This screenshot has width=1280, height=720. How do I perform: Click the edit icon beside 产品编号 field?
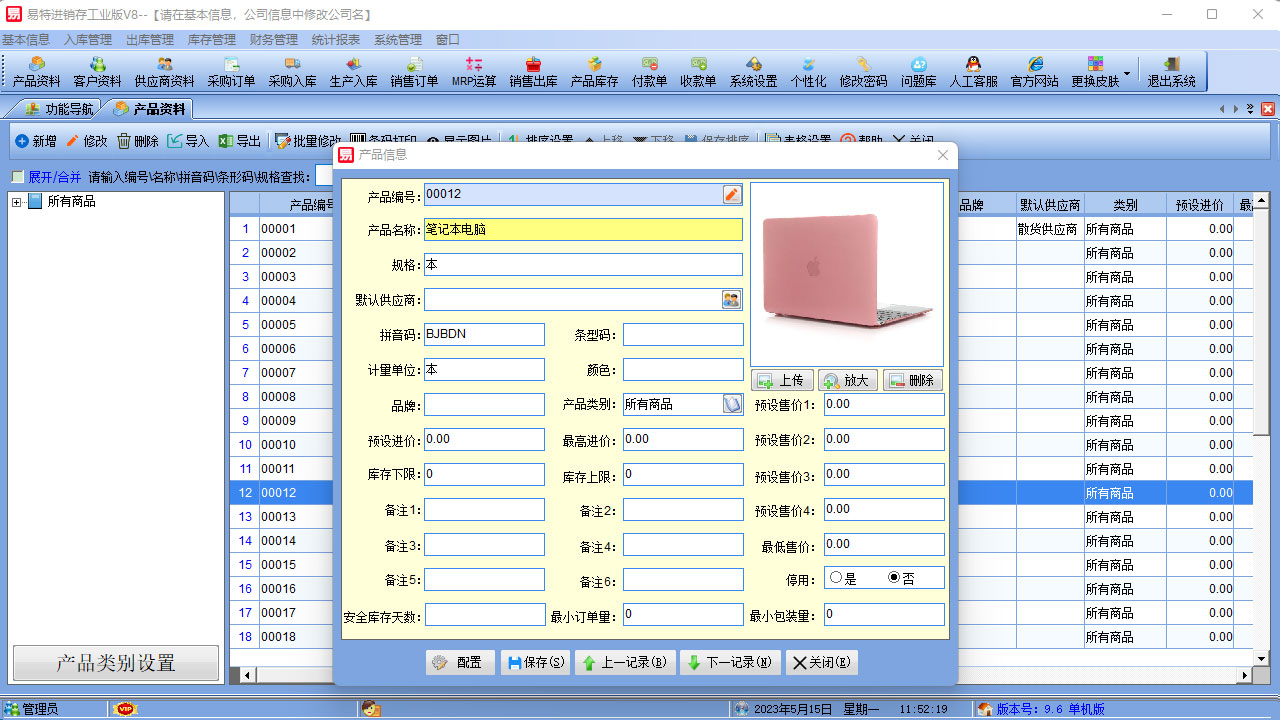pyautogui.click(x=732, y=195)
